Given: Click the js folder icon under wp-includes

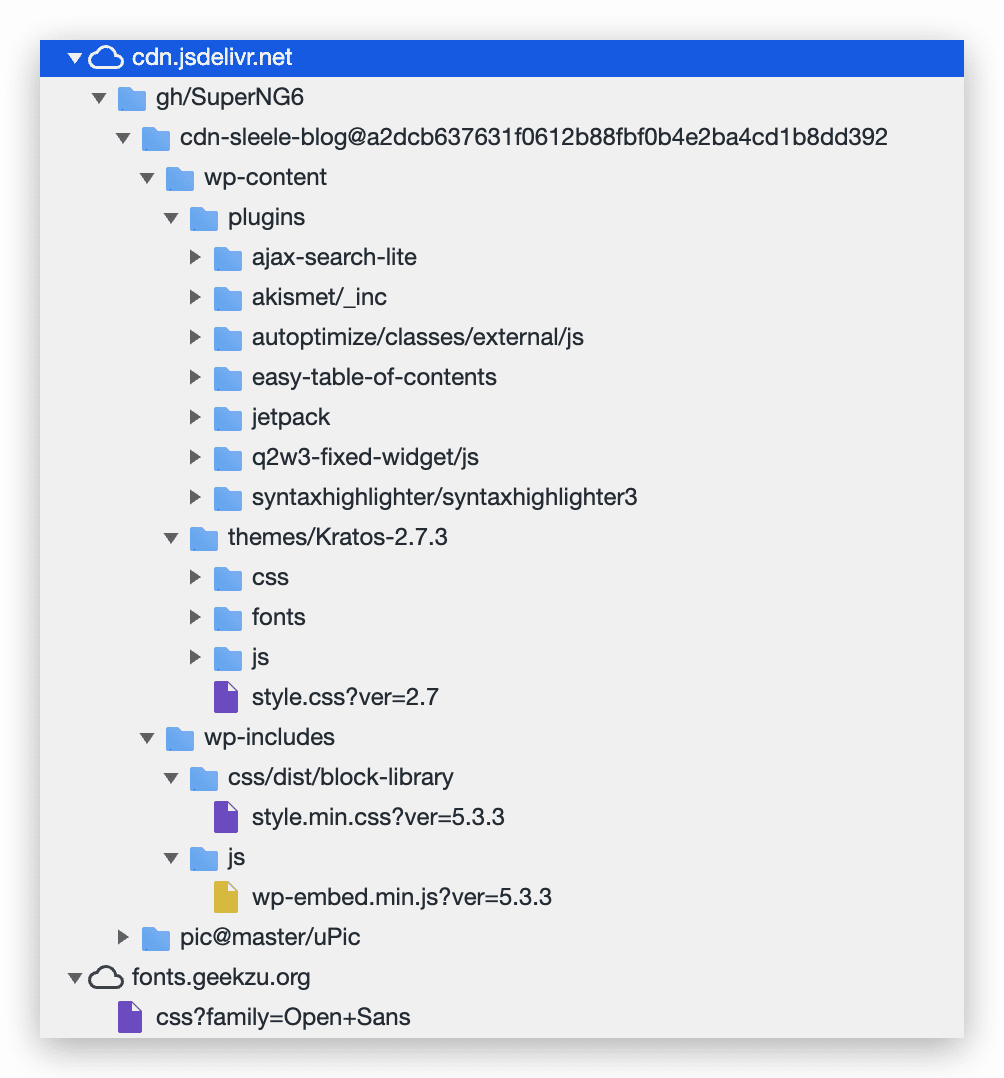Looking at the screenshot, I should pos(204,857).
